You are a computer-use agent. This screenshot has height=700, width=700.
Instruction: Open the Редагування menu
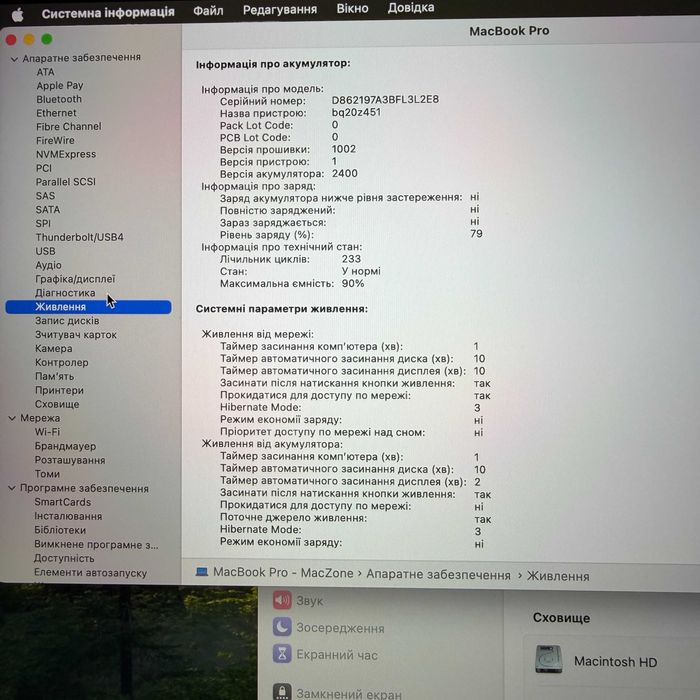[x=280, y=9]
